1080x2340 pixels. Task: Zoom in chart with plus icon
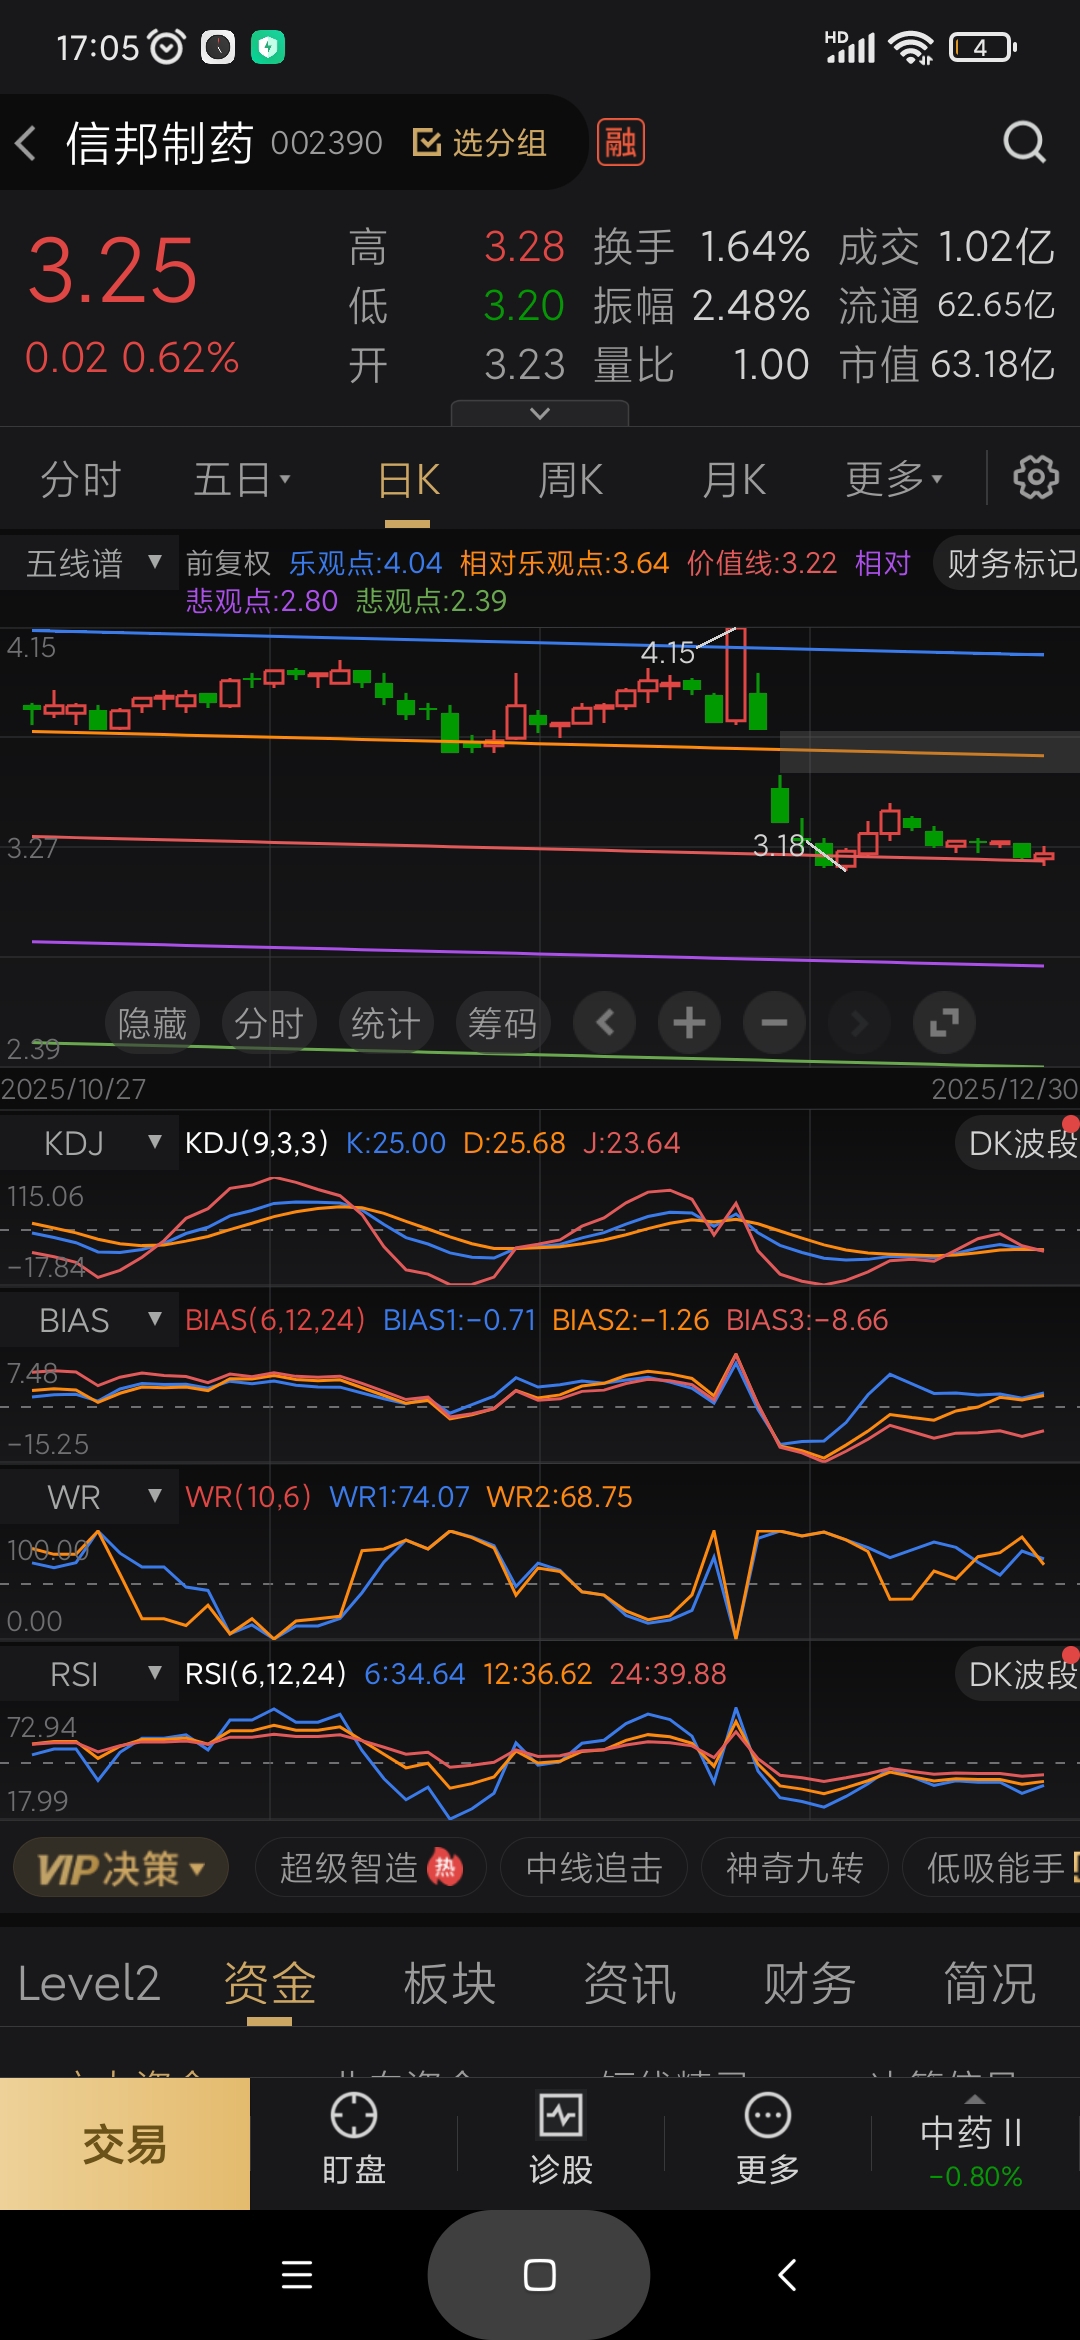689,1023
